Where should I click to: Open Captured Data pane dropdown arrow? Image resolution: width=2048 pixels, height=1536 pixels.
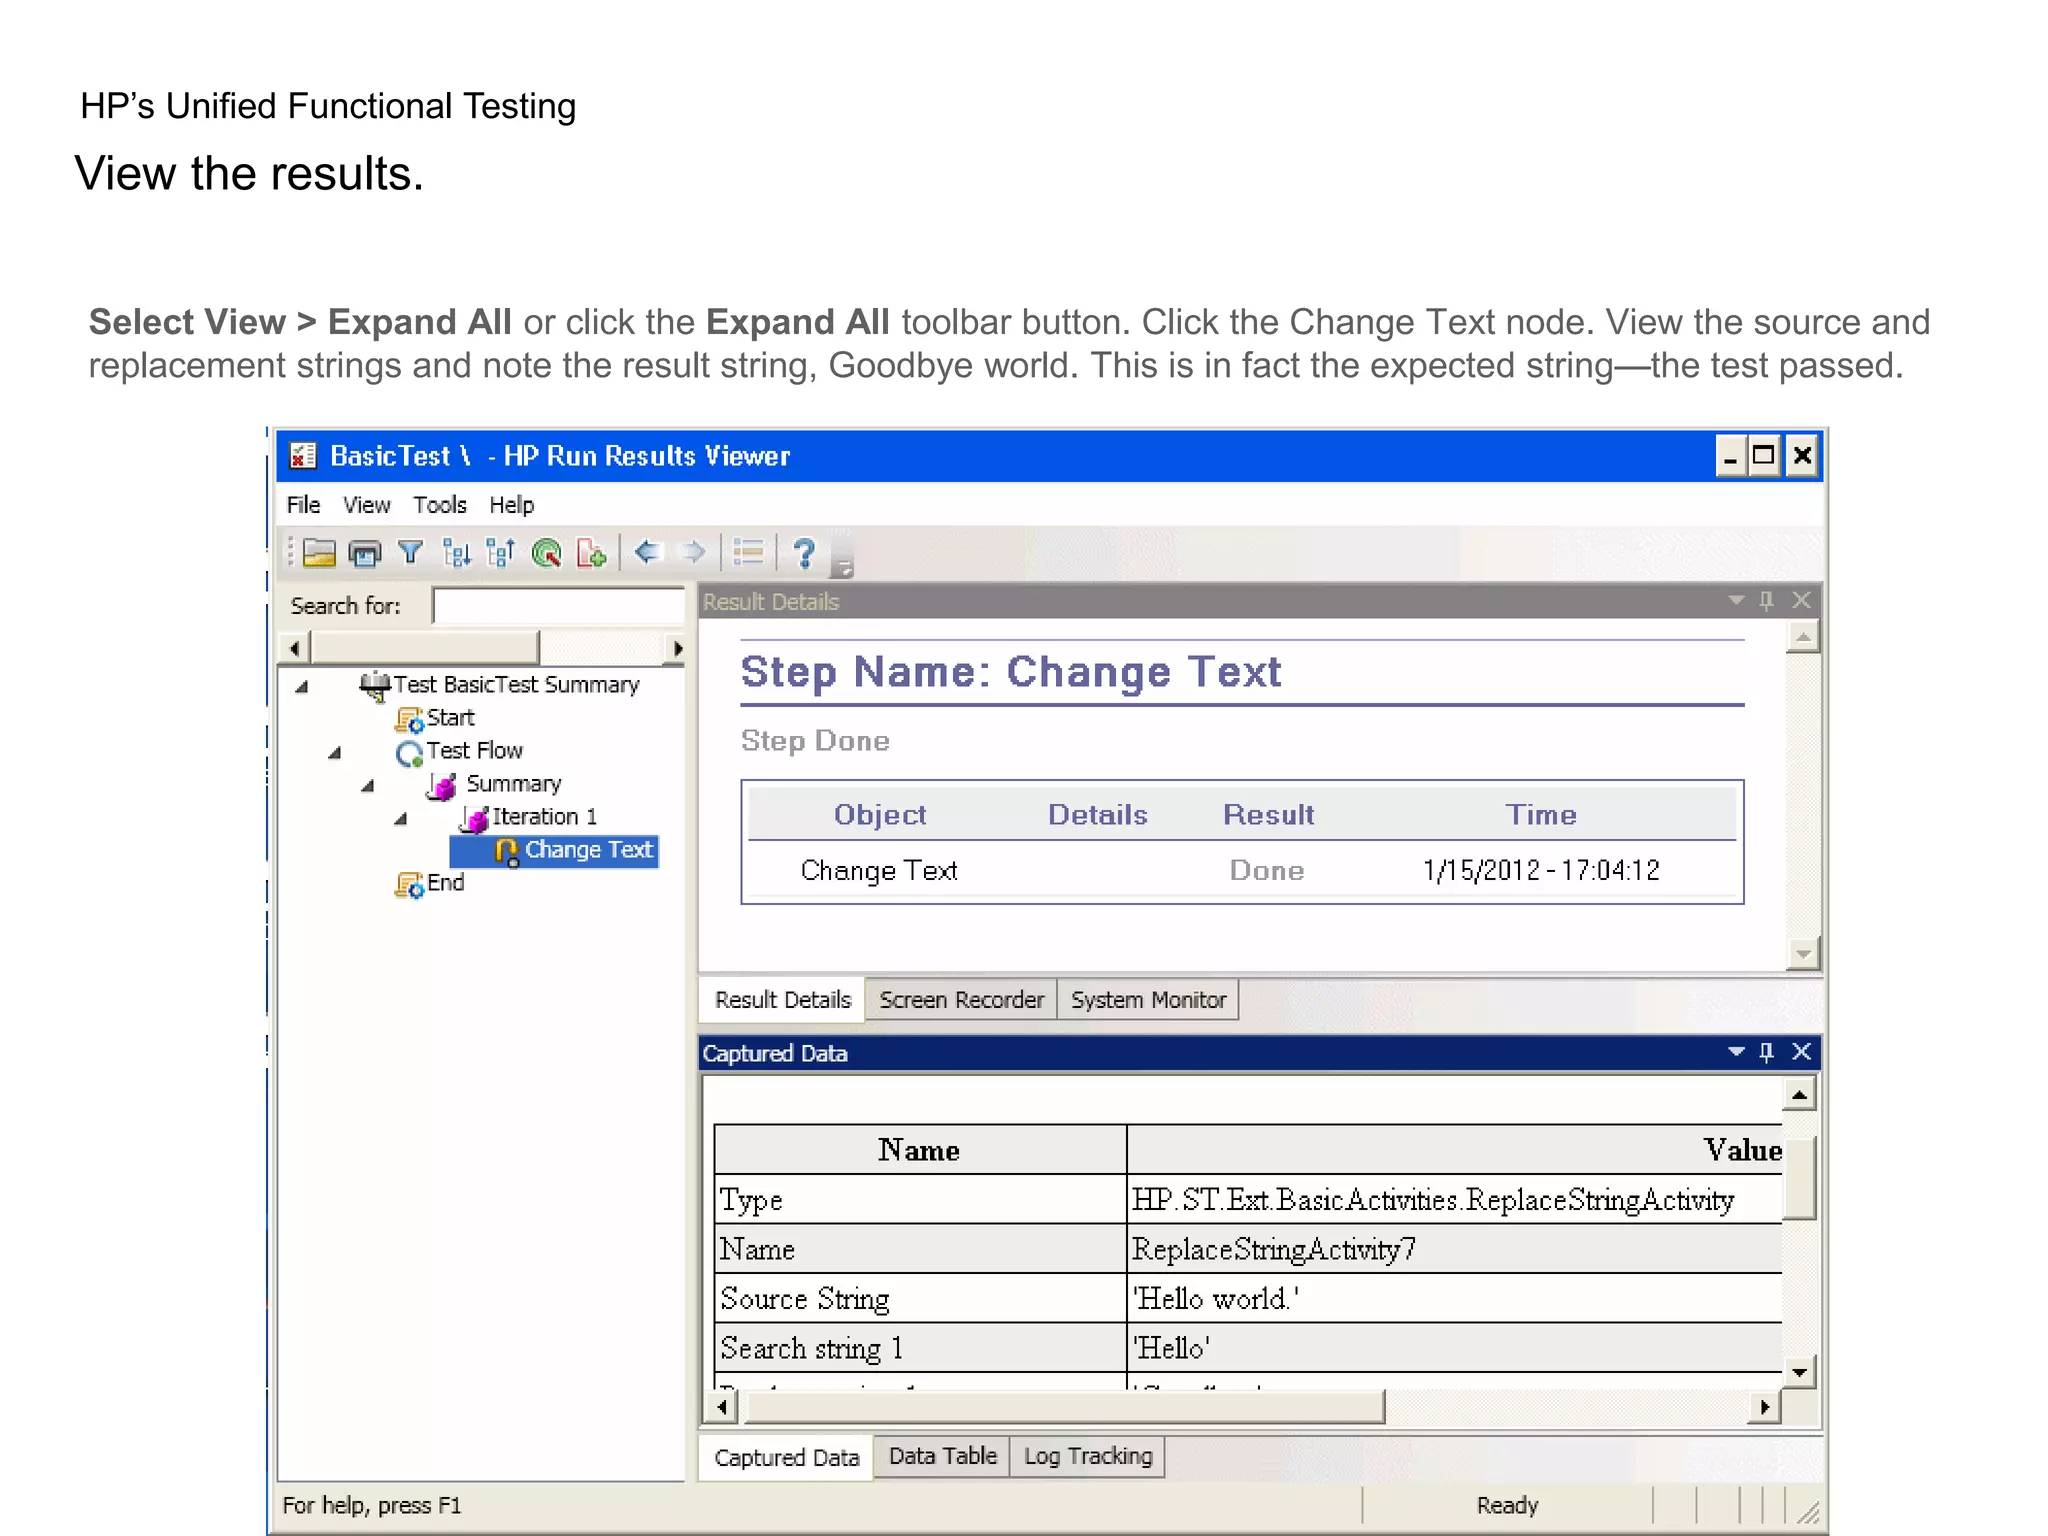coord(1736,1051)
